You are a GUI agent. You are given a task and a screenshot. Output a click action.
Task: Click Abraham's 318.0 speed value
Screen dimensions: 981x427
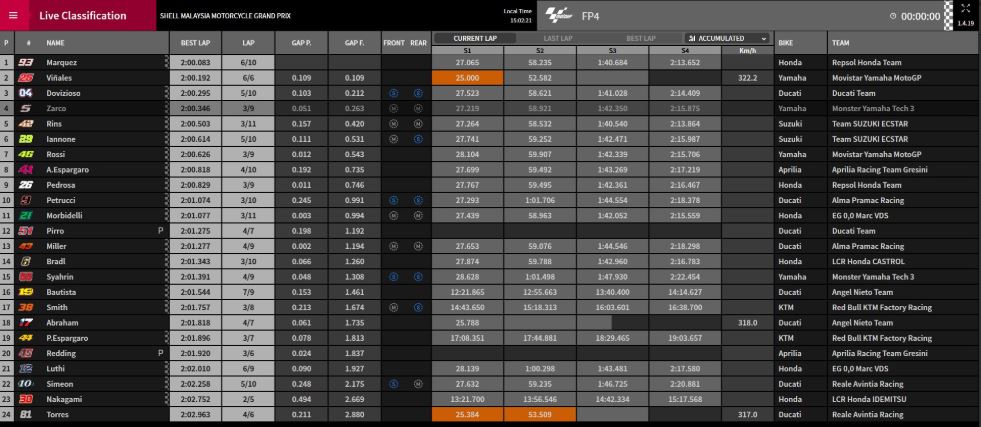coord(748,323)
